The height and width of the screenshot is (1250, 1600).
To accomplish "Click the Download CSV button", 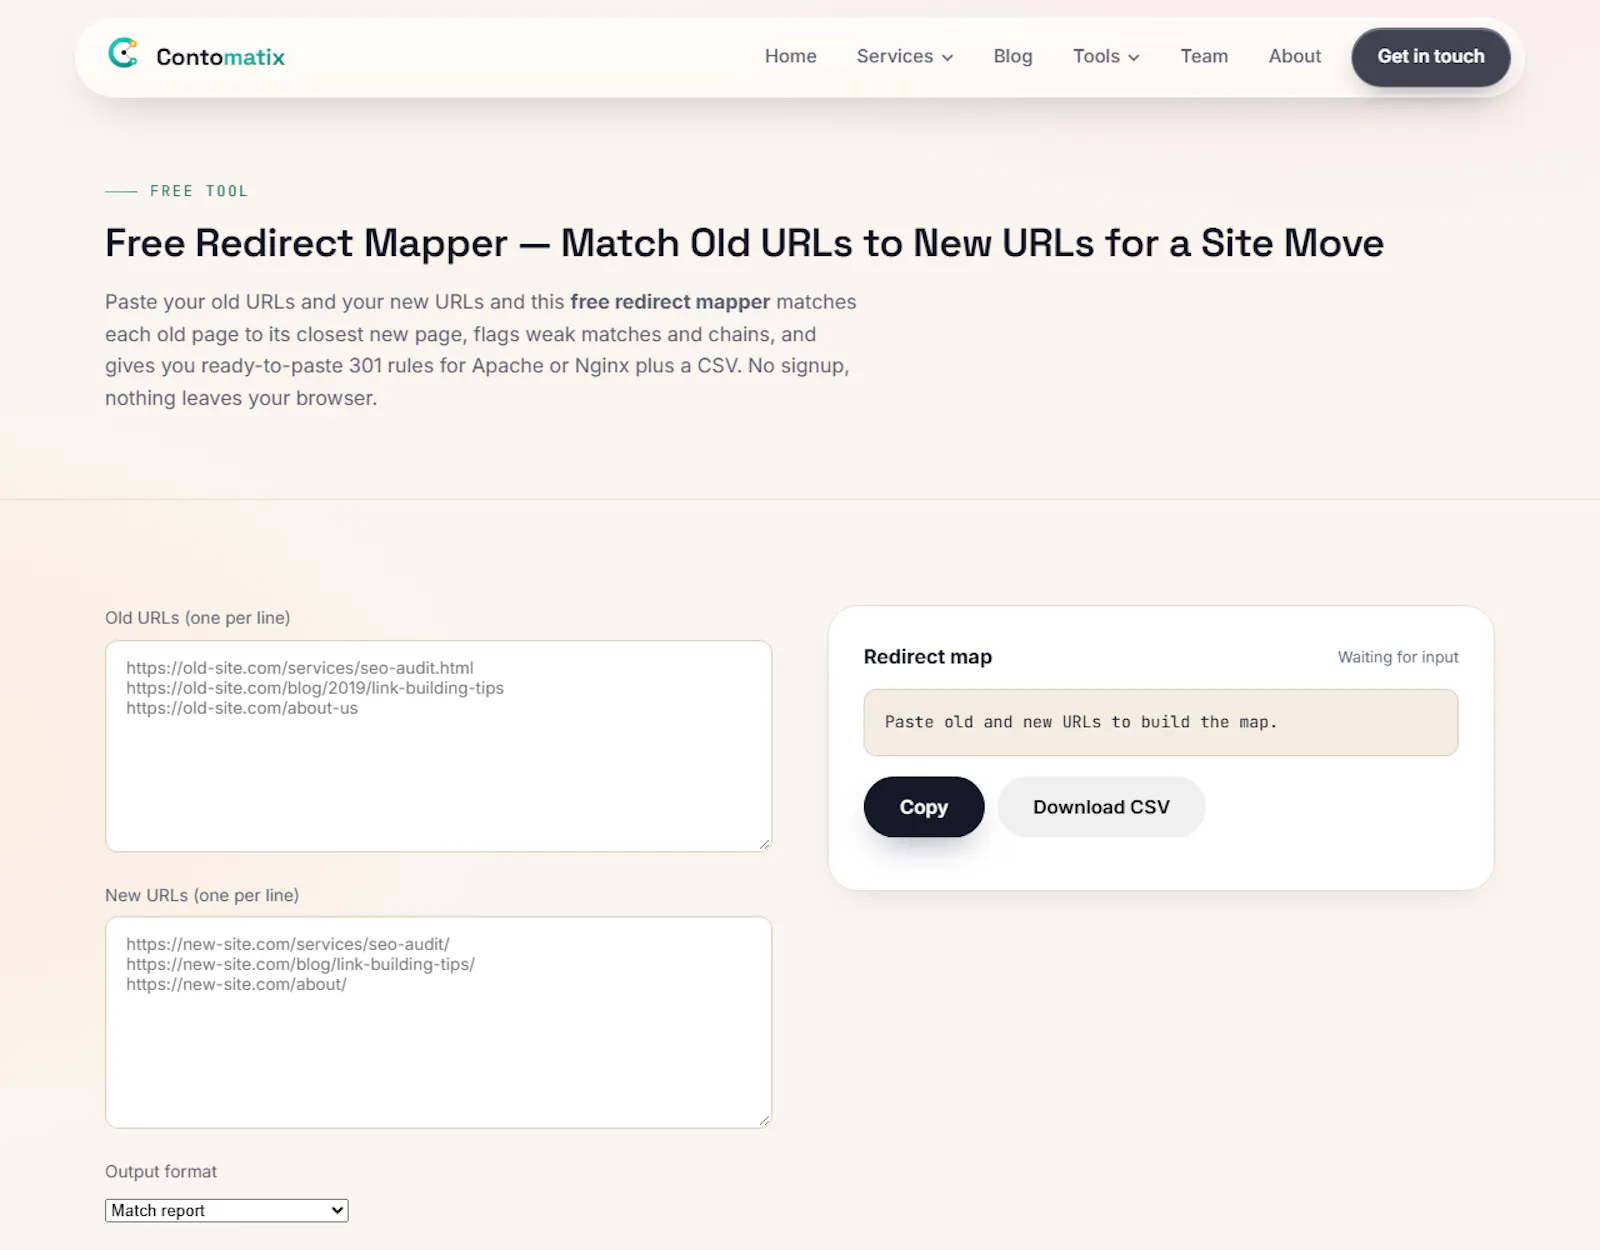I will (1101, 807).
